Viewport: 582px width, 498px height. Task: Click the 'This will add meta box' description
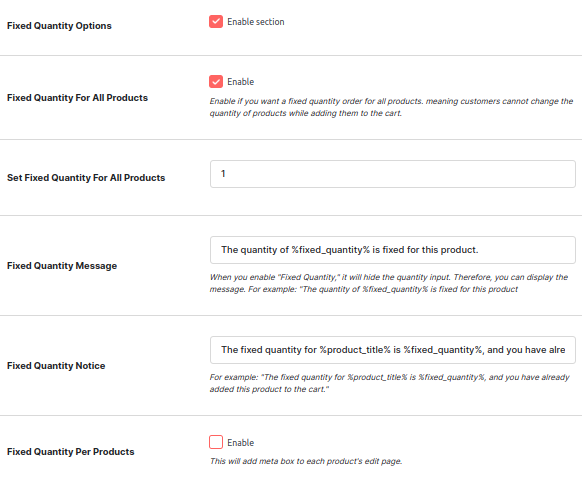pos(306,461)
